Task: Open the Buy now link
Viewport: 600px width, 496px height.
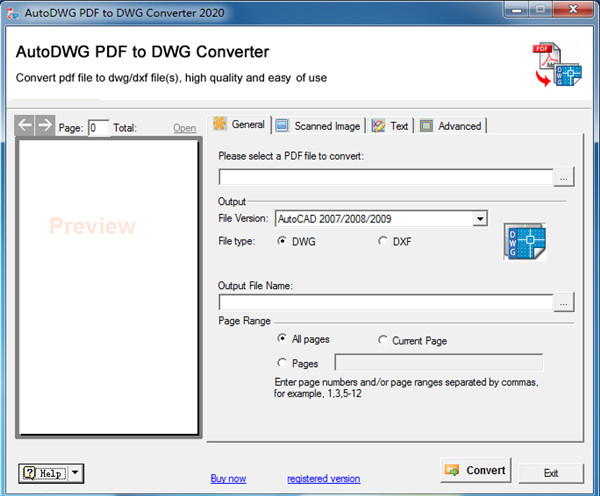Action: [x=228, y=478]
